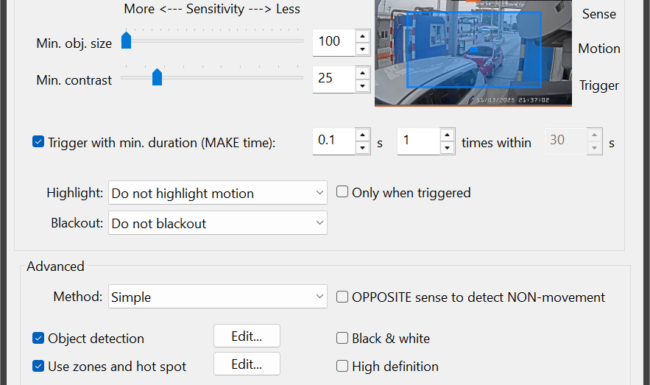Viewport: 650px width, 385px height.
Task: Toggle Trigger with min. duration checkbox
Action: click(38, 142)
